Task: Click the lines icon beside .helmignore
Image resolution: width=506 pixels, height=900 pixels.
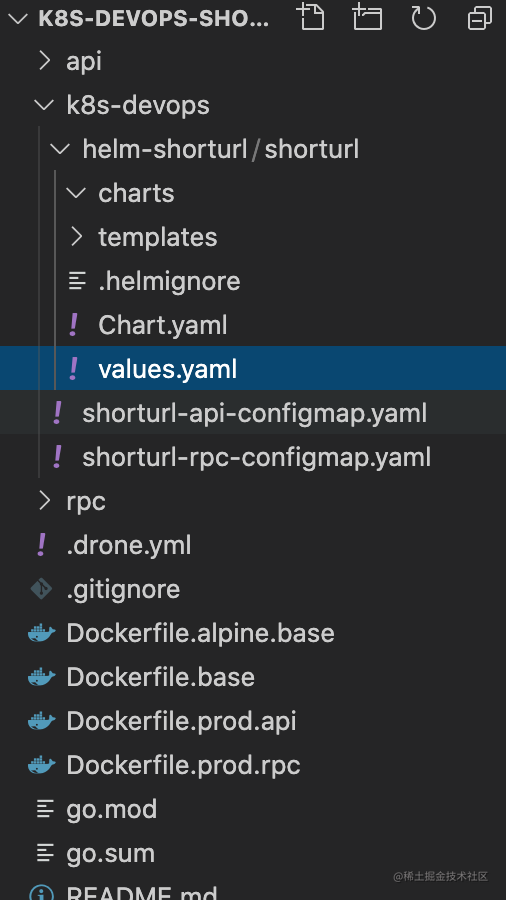Action: click(76, 281)
